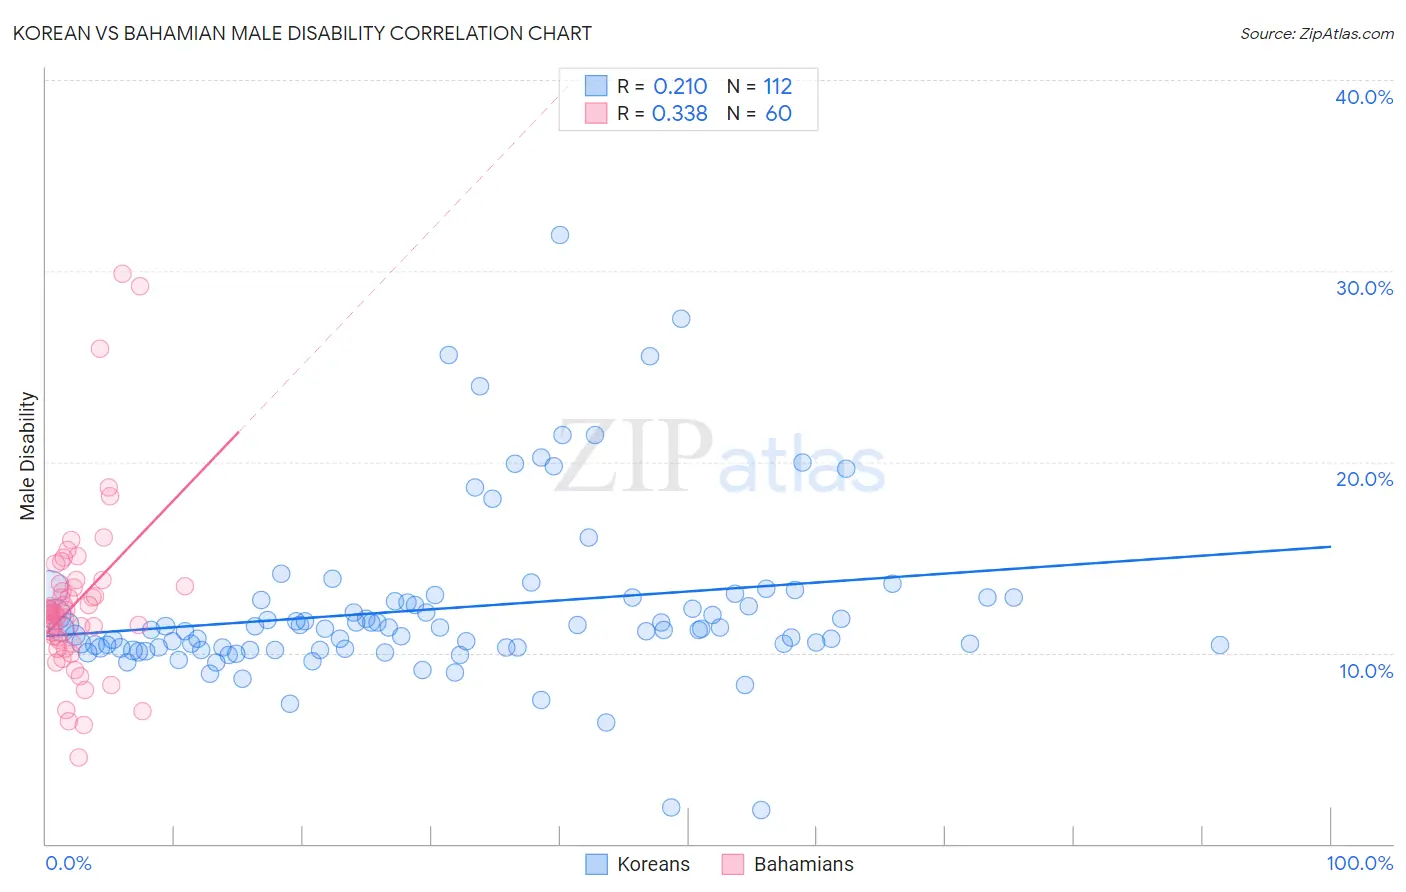Click the highest blue data point near 32%

pyautogui.click(x=560, y=235)
